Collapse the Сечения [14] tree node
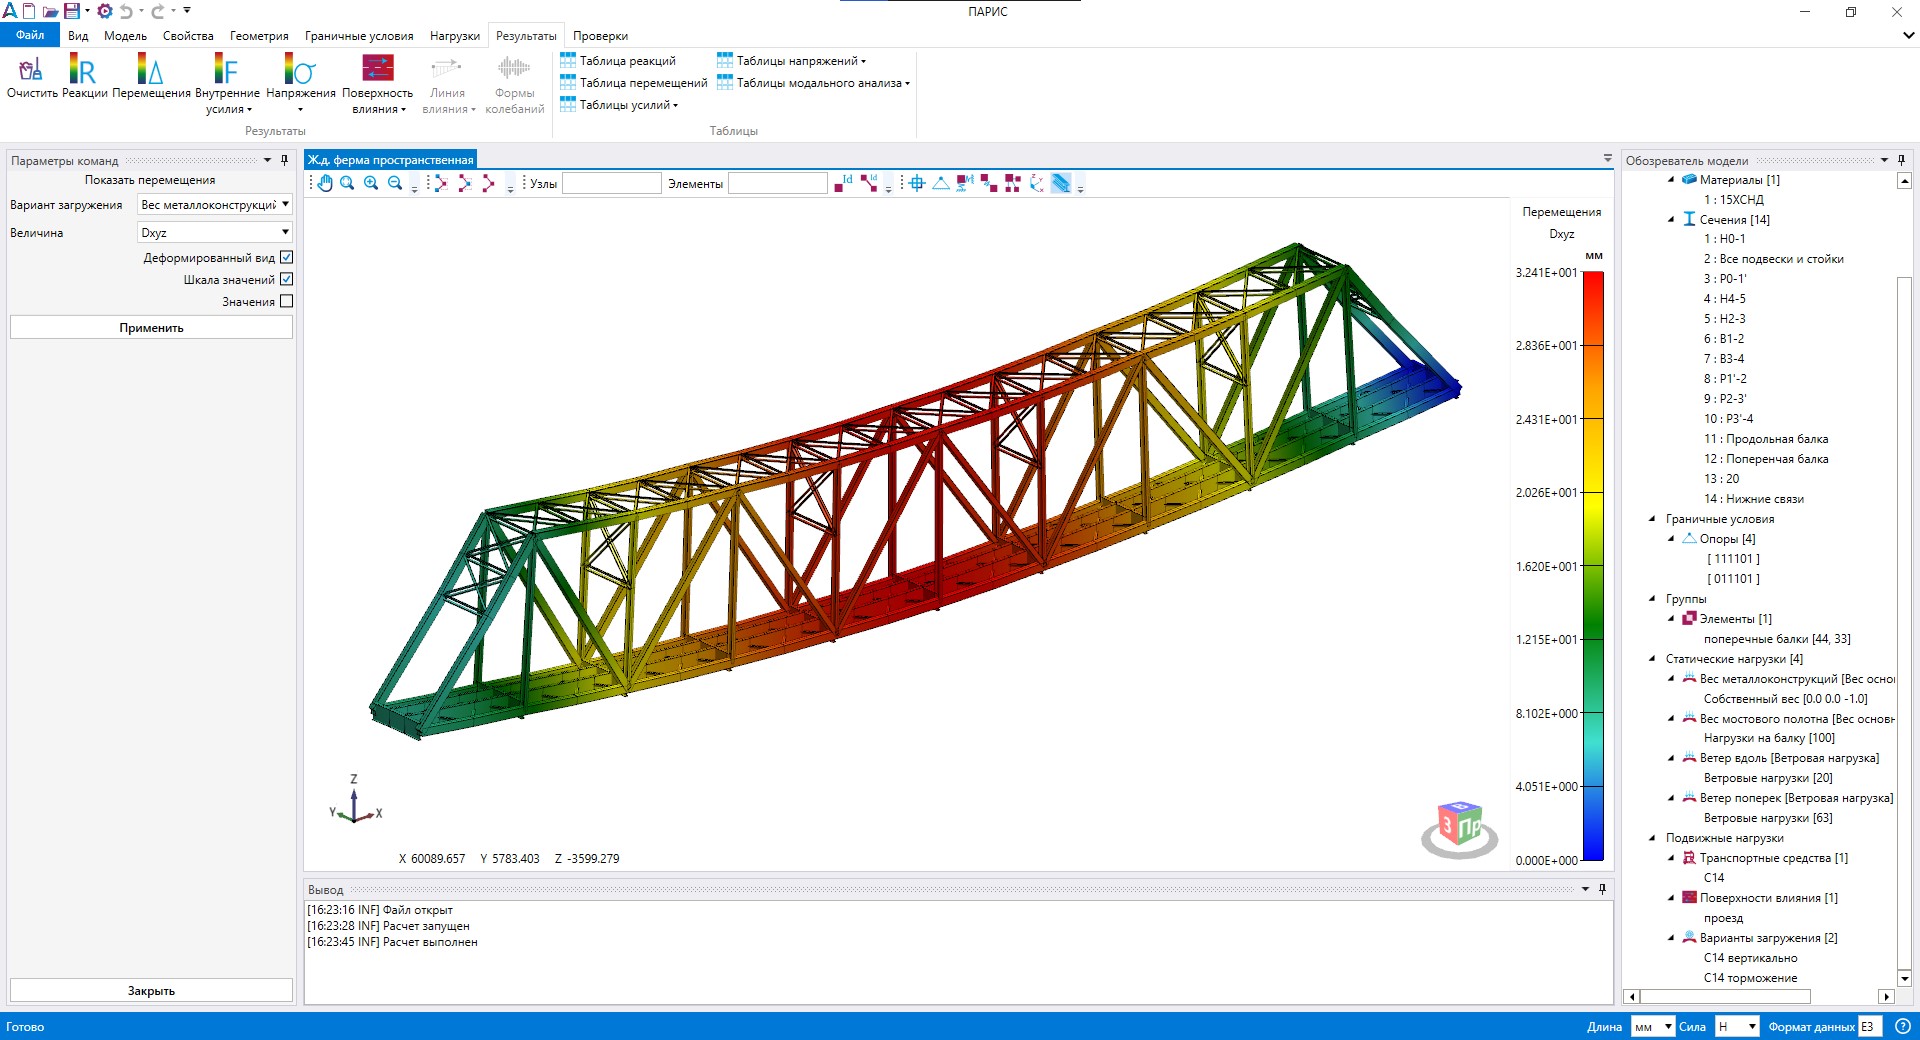1920x1040 pixels. coord(1671,219)
